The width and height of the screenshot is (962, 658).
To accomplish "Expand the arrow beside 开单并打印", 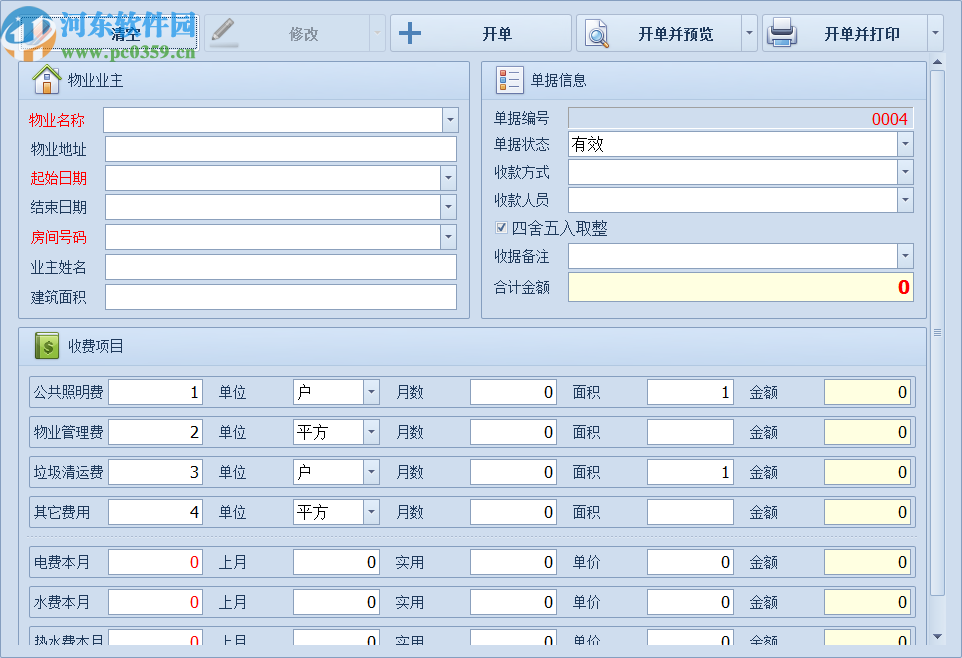I will click(x=937, y=32).
